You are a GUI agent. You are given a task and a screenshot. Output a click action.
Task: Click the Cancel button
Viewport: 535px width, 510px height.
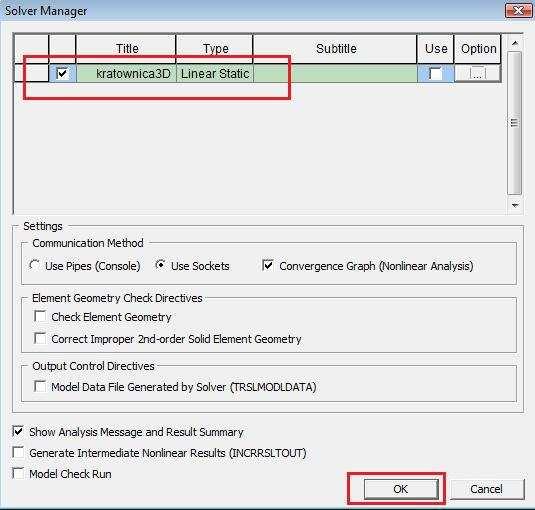(487, 489)
